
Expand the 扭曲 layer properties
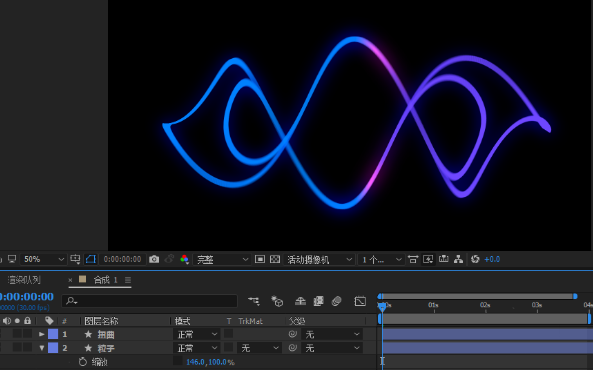point(42,334)
